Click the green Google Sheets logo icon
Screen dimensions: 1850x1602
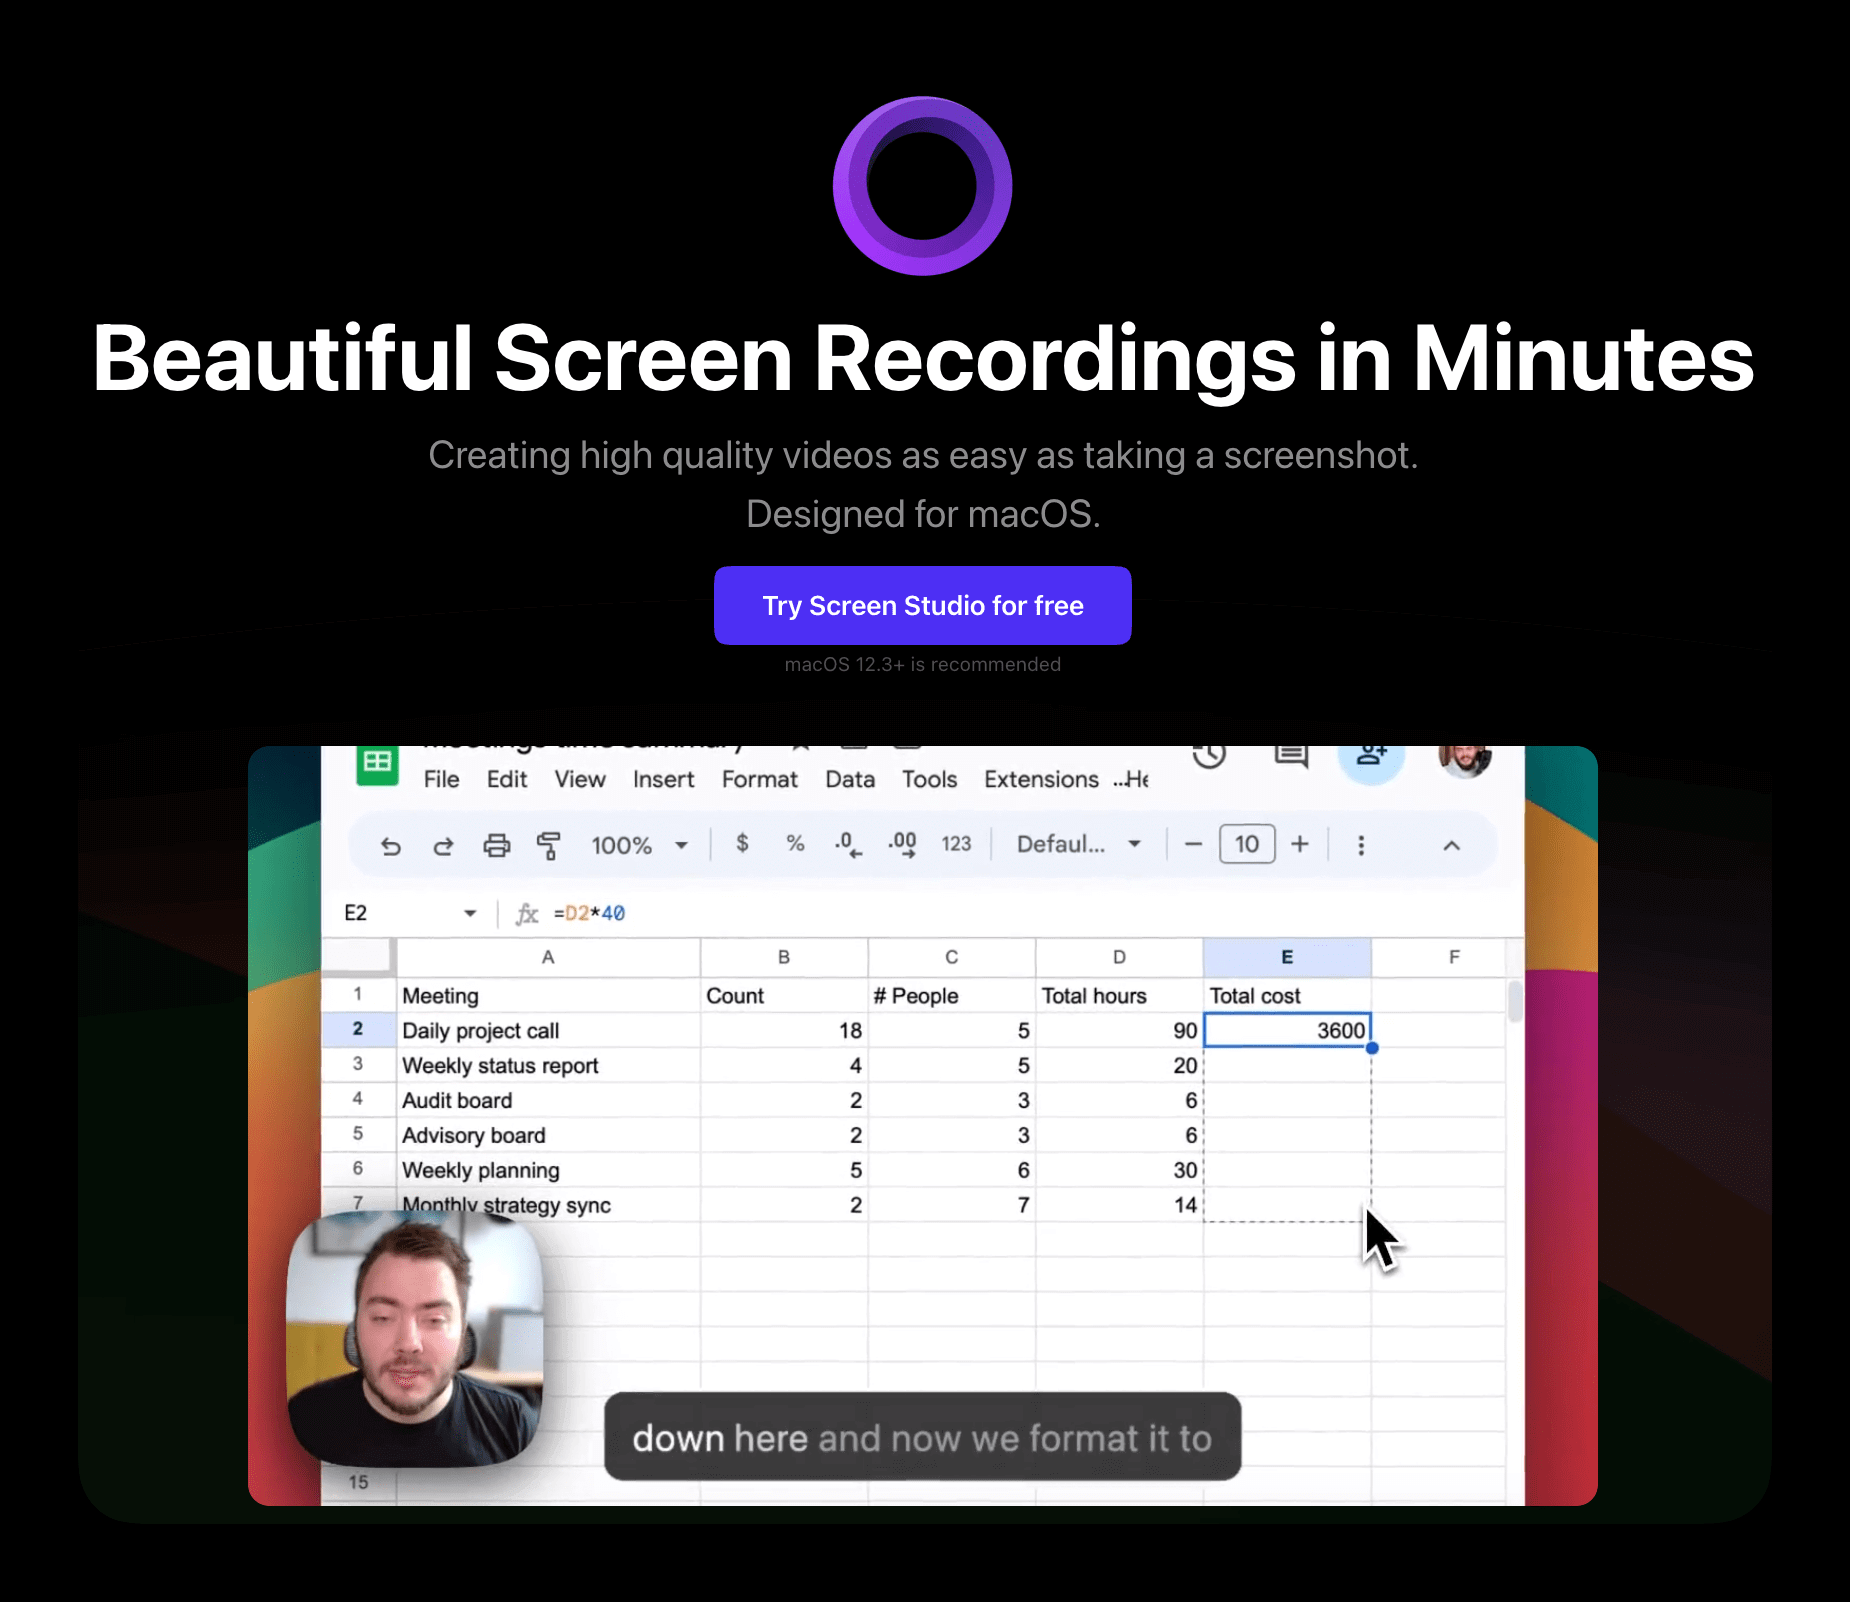point(377,764)
